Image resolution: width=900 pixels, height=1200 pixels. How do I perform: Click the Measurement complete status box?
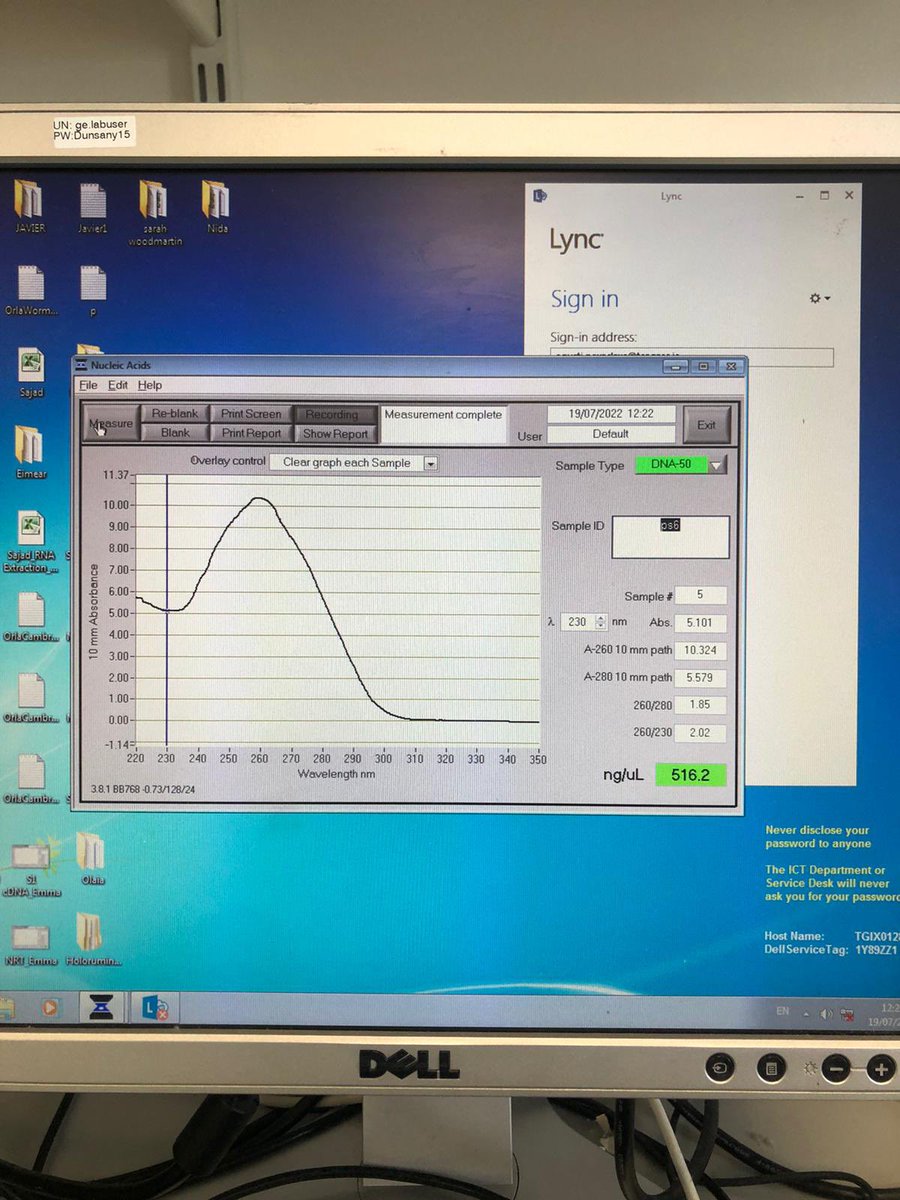(x=445, y=424)
